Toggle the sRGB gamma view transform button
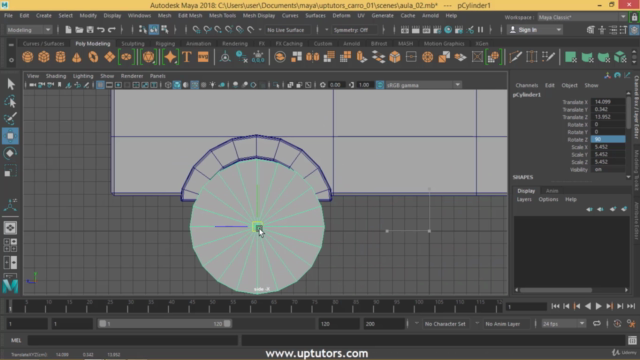This screenshot has height=360, width=640. pos(380,85)
